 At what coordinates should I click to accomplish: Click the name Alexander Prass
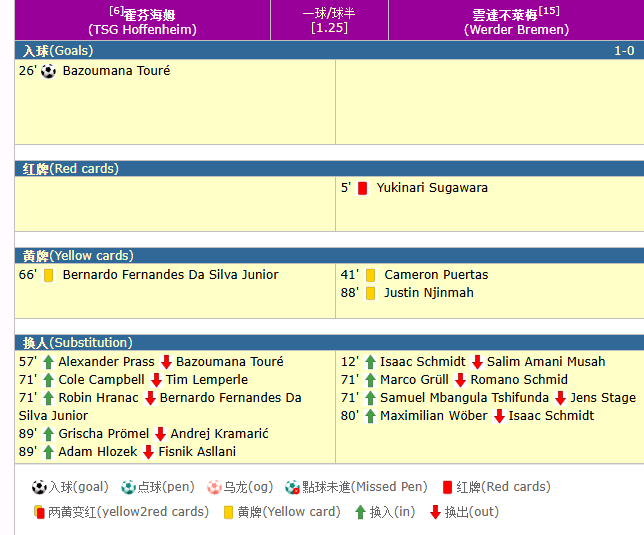click(x=106, y=362)
